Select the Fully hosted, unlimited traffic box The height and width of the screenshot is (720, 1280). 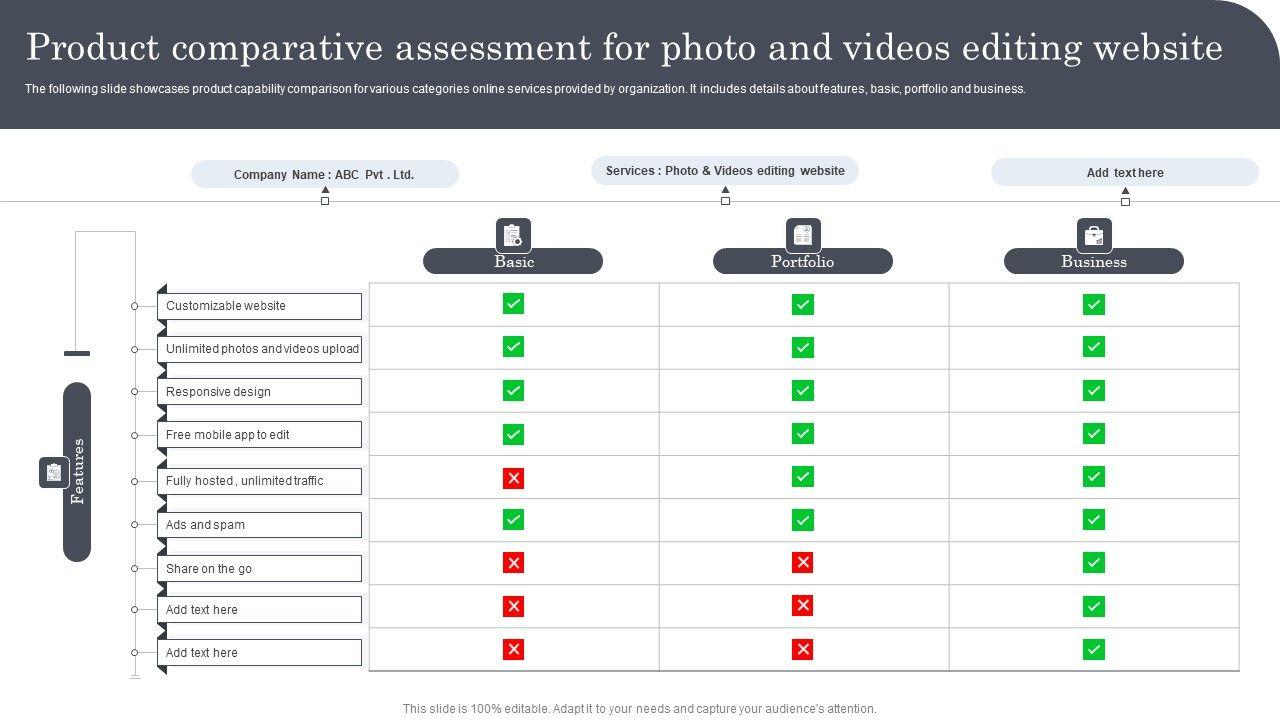click(260, 481)
